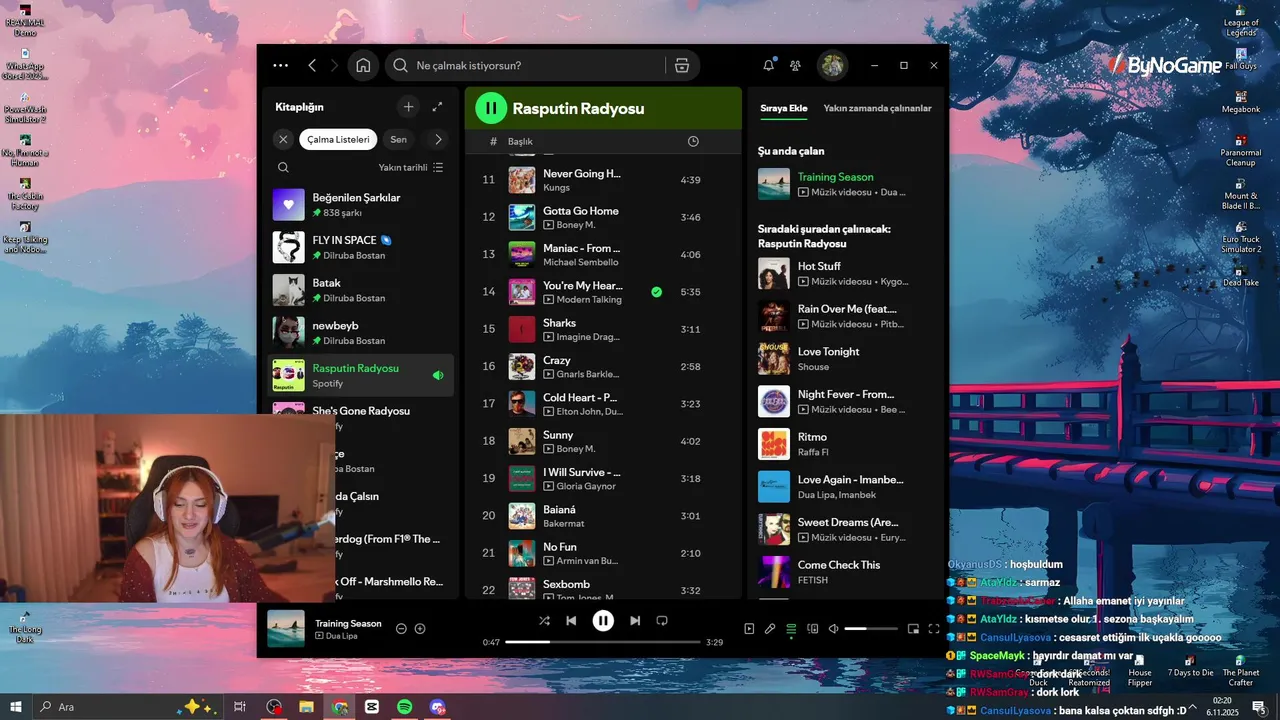
Task: Play track 'Sunny' by Boney M.
Action: (x=603, y=441)
